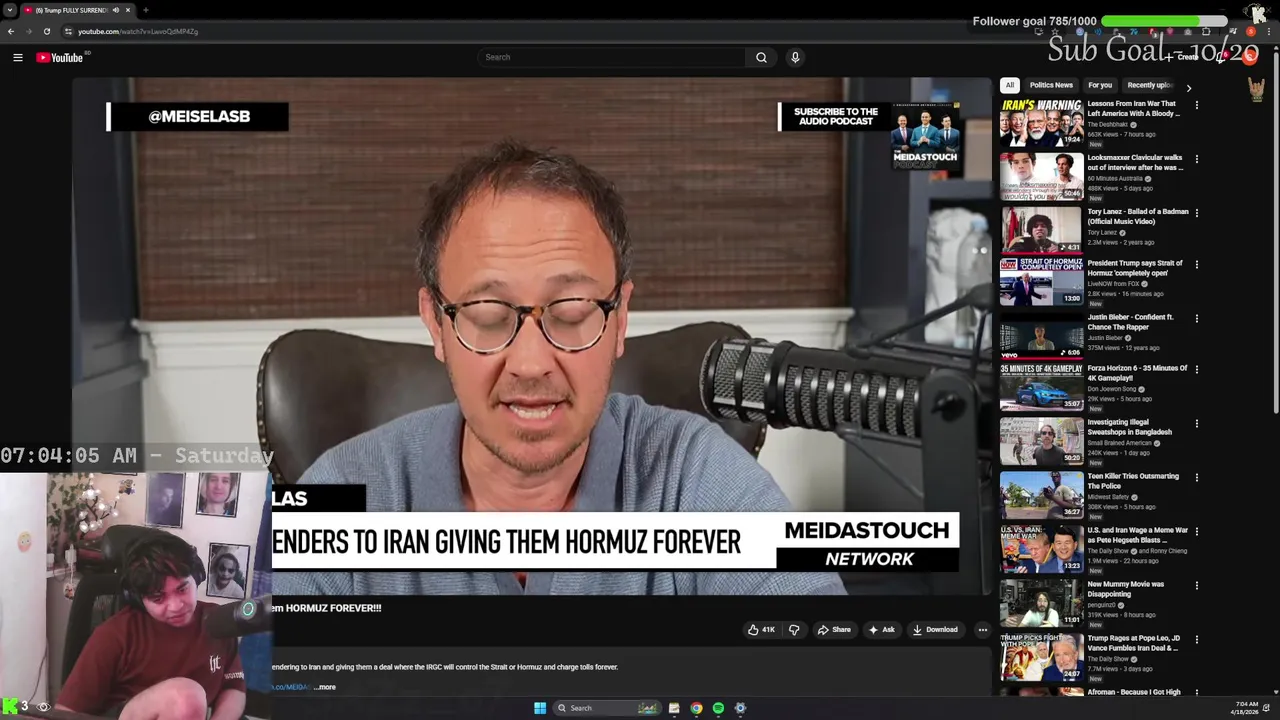Click the main video player area

point(531,336)
